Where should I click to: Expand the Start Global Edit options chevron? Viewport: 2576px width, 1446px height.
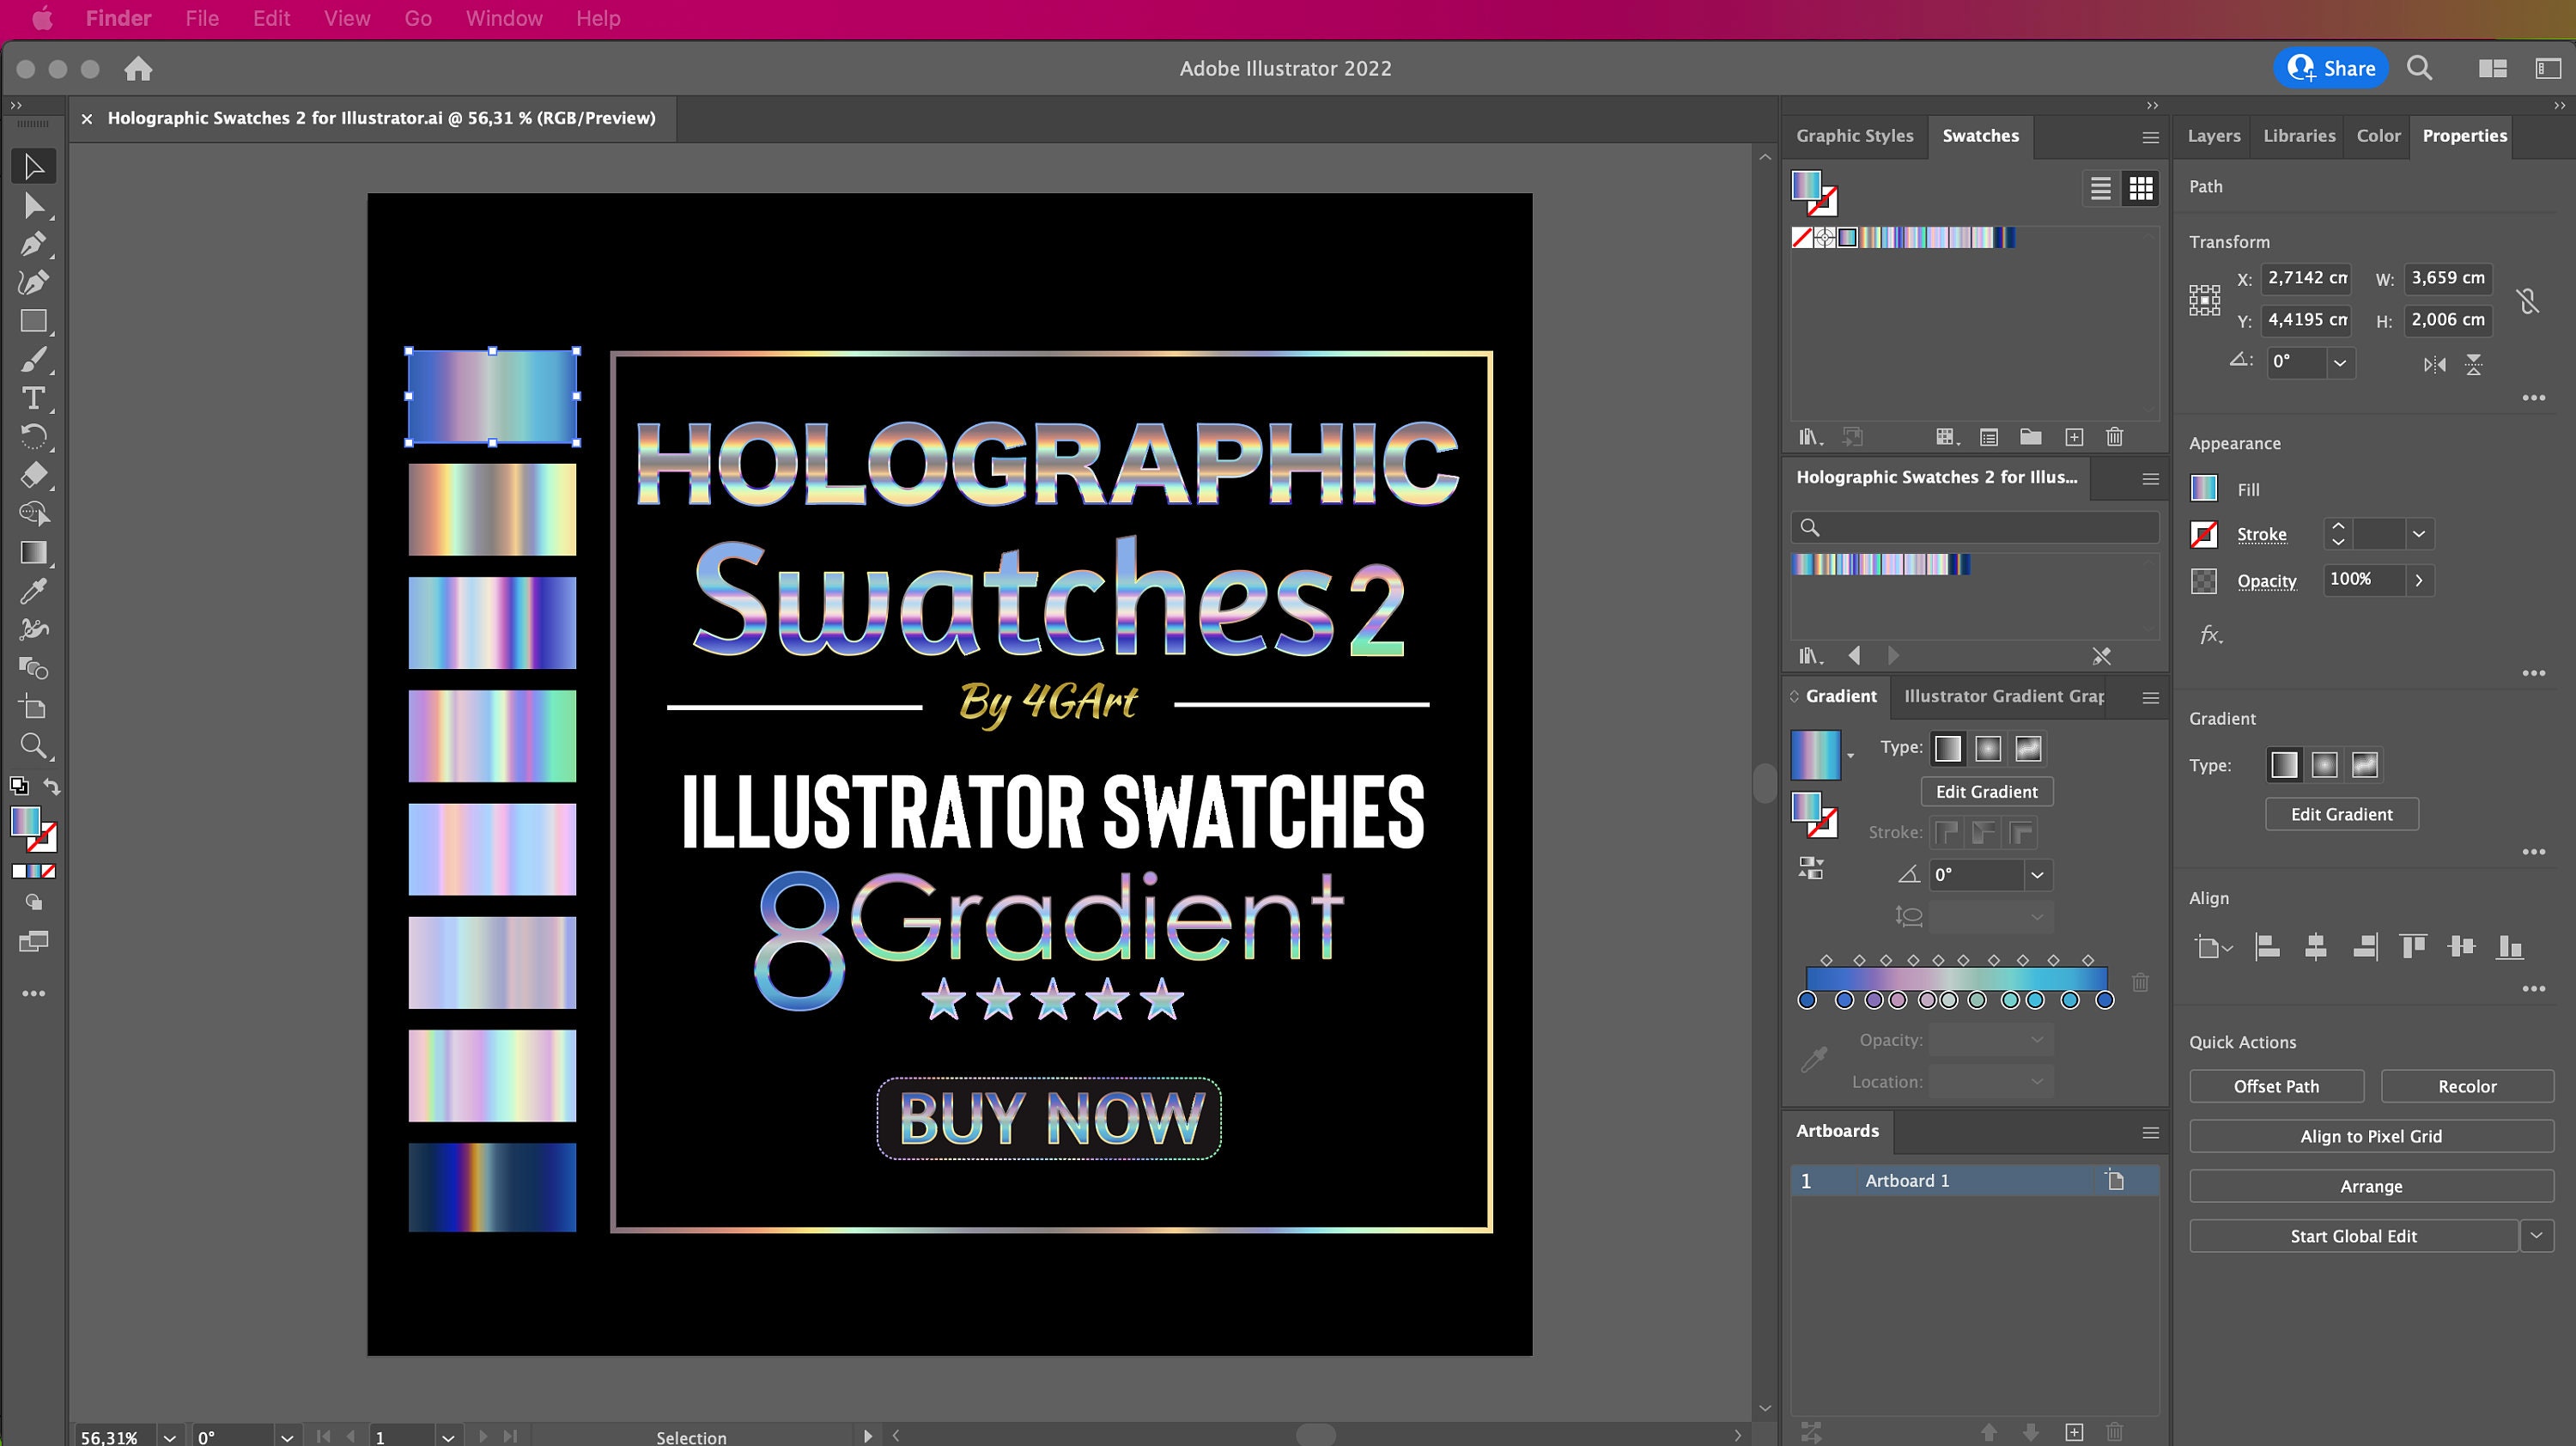pos(2536,1236)
